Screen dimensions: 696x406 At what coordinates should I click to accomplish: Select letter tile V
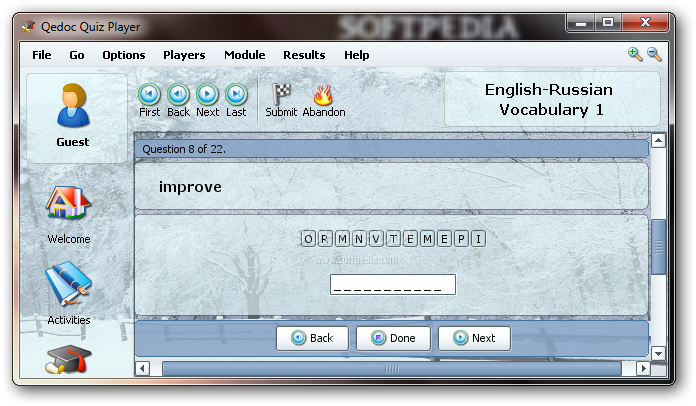pyautogui.click(x=376, y=239)
